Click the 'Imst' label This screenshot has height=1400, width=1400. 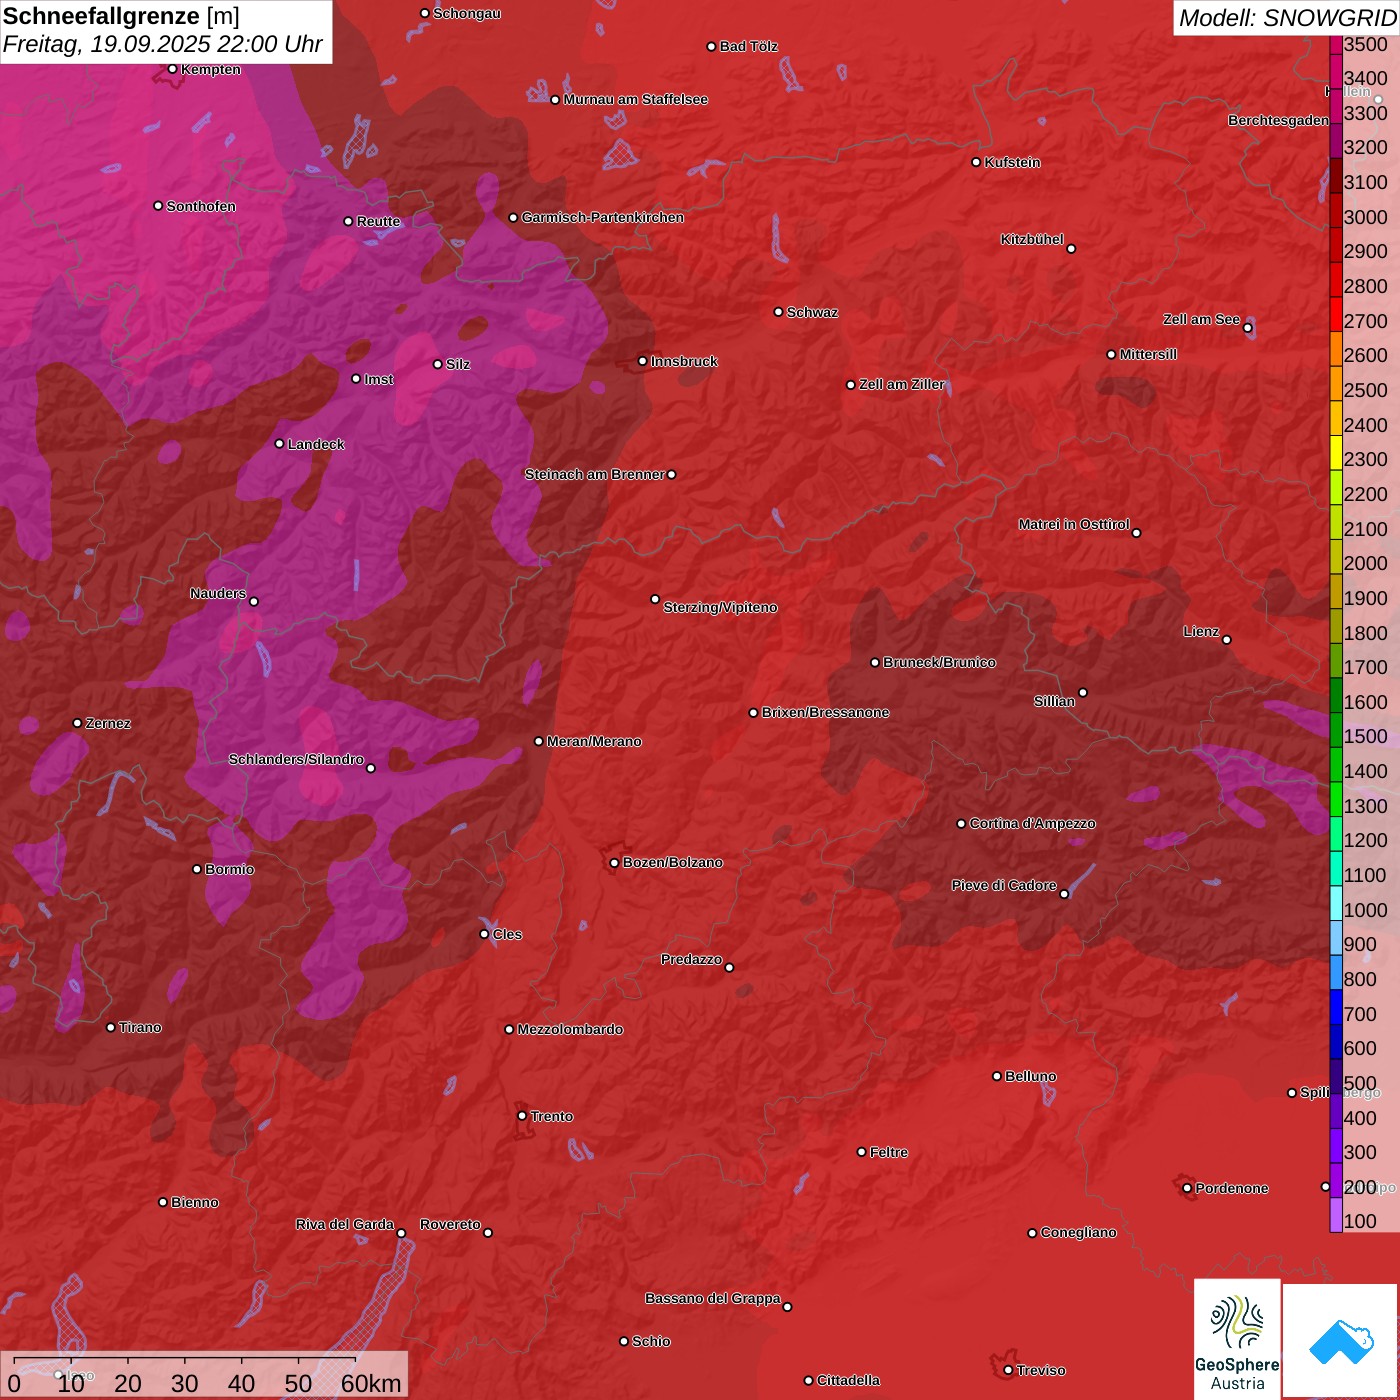(x=379, y=379)
